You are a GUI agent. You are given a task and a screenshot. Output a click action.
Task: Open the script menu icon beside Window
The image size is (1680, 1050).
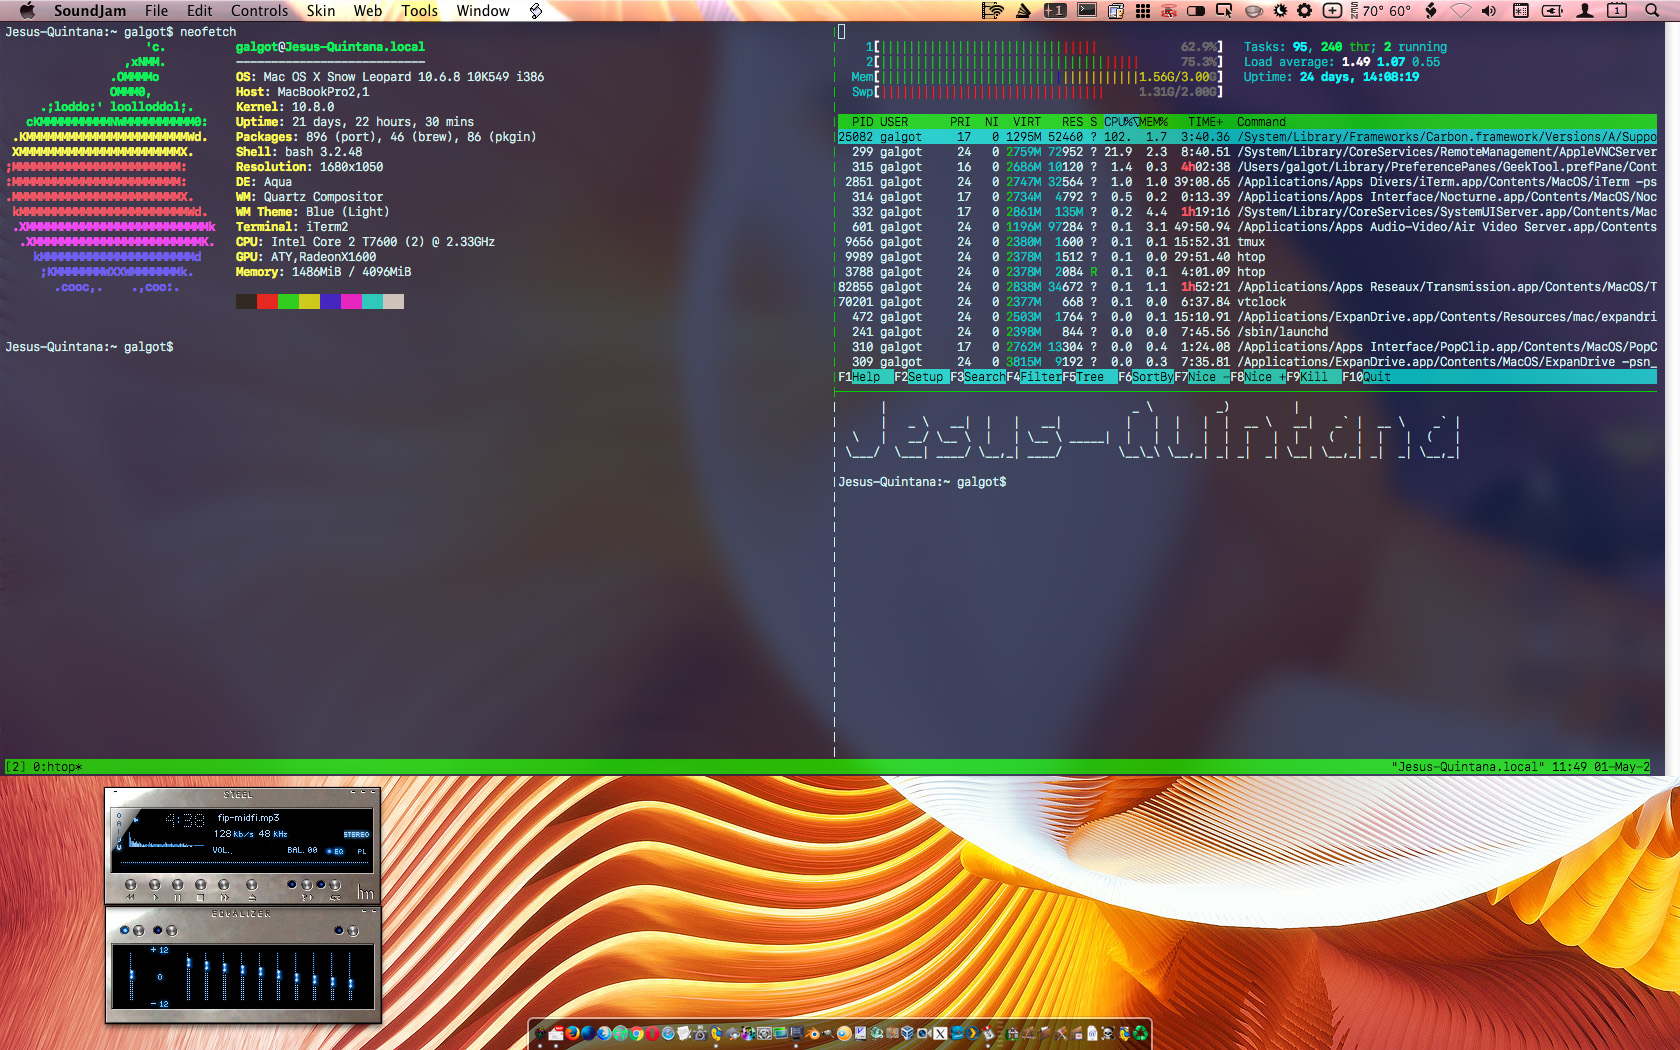pos(536,11)
